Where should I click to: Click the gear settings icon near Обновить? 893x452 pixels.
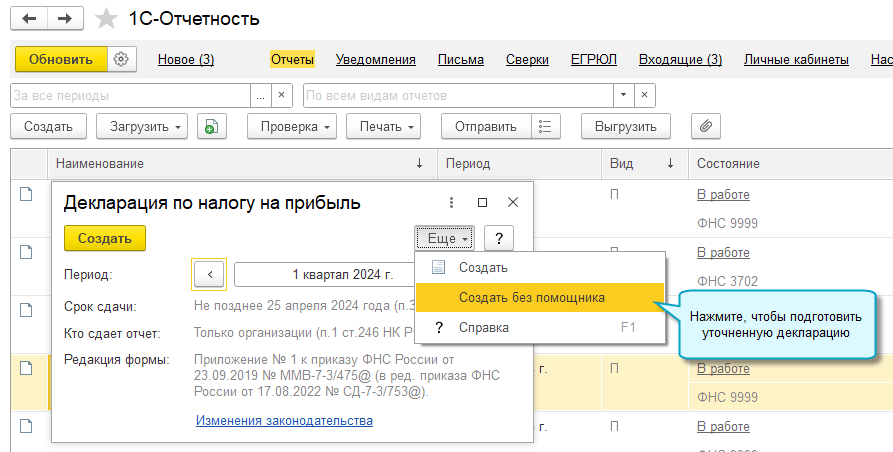pos(121,60)
